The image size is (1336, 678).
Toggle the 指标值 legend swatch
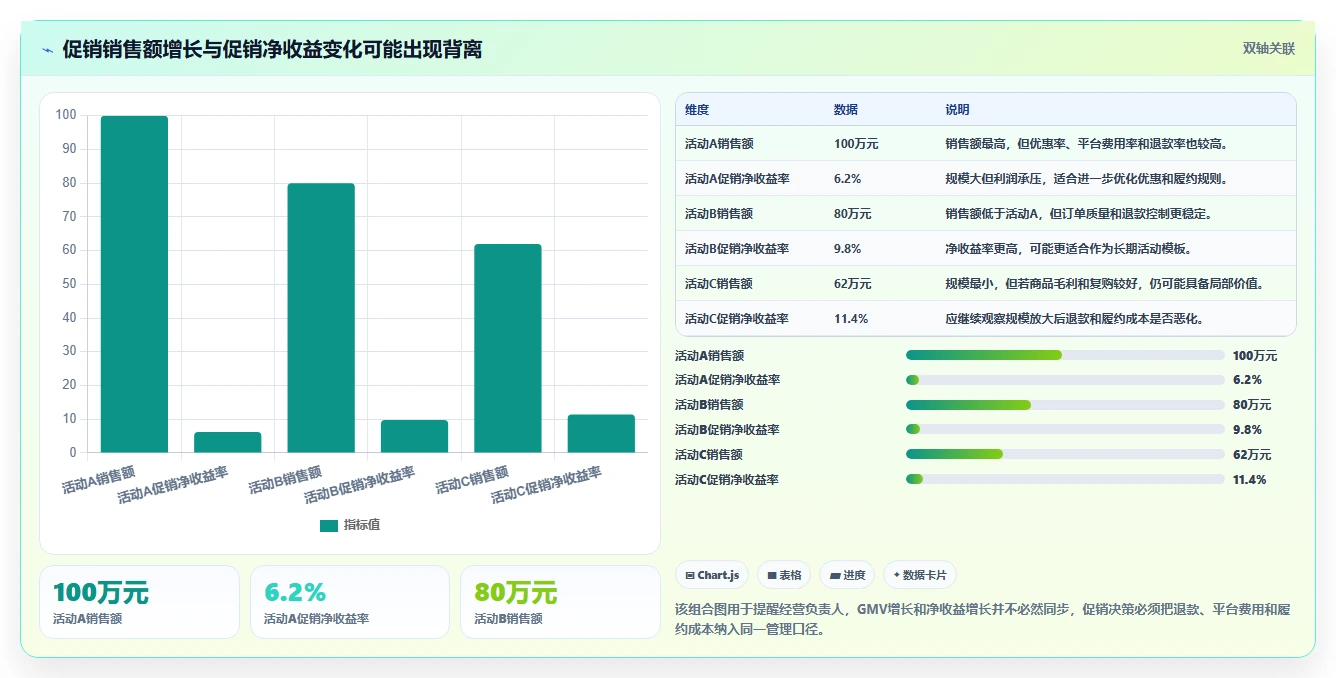coord(329,526)
